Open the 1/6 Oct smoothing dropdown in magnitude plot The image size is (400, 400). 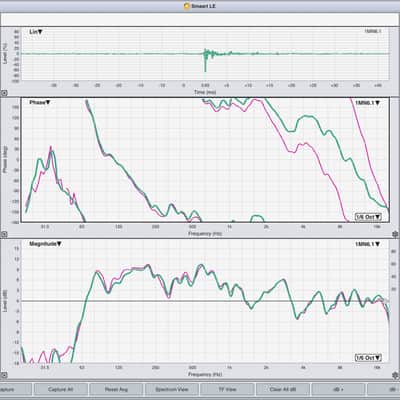(368, 358)
